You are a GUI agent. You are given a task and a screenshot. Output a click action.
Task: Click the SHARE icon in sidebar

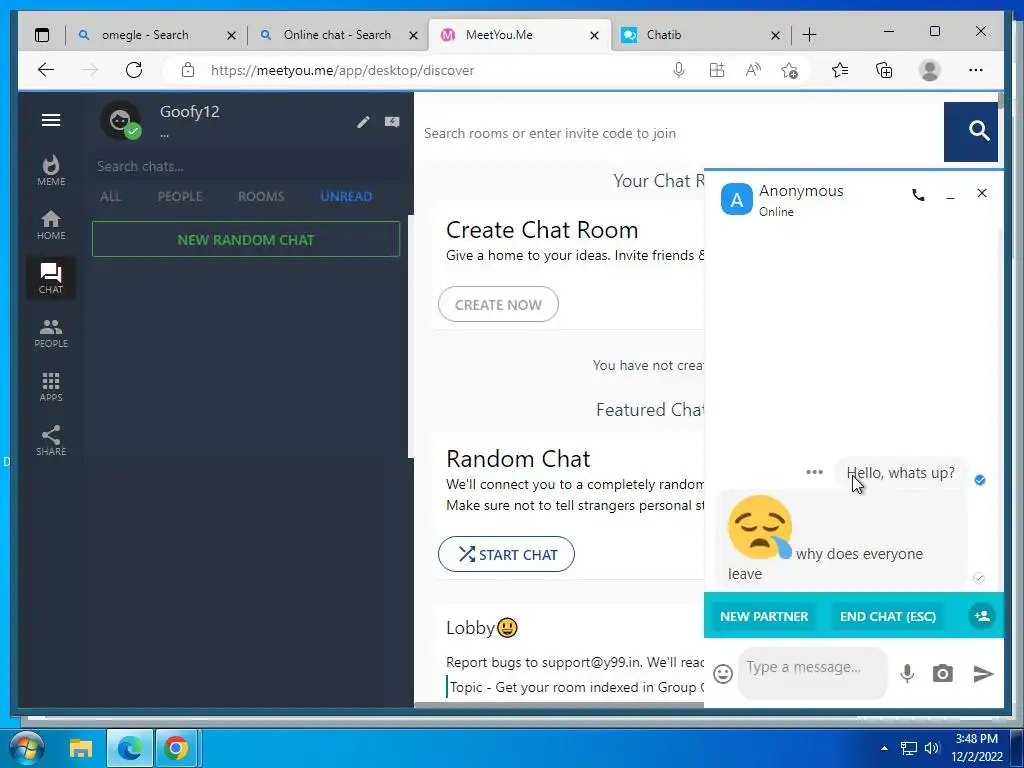tap(51, 441)
